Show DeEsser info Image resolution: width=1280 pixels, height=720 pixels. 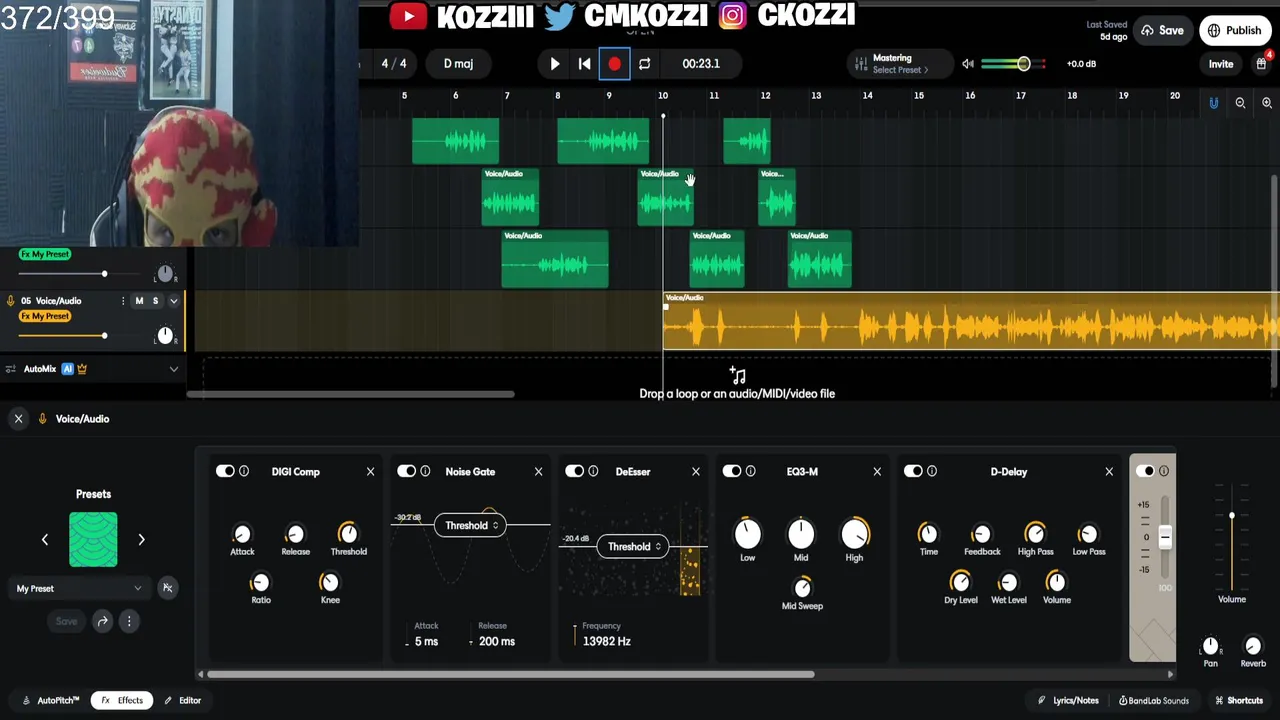[x=593, y=471]
